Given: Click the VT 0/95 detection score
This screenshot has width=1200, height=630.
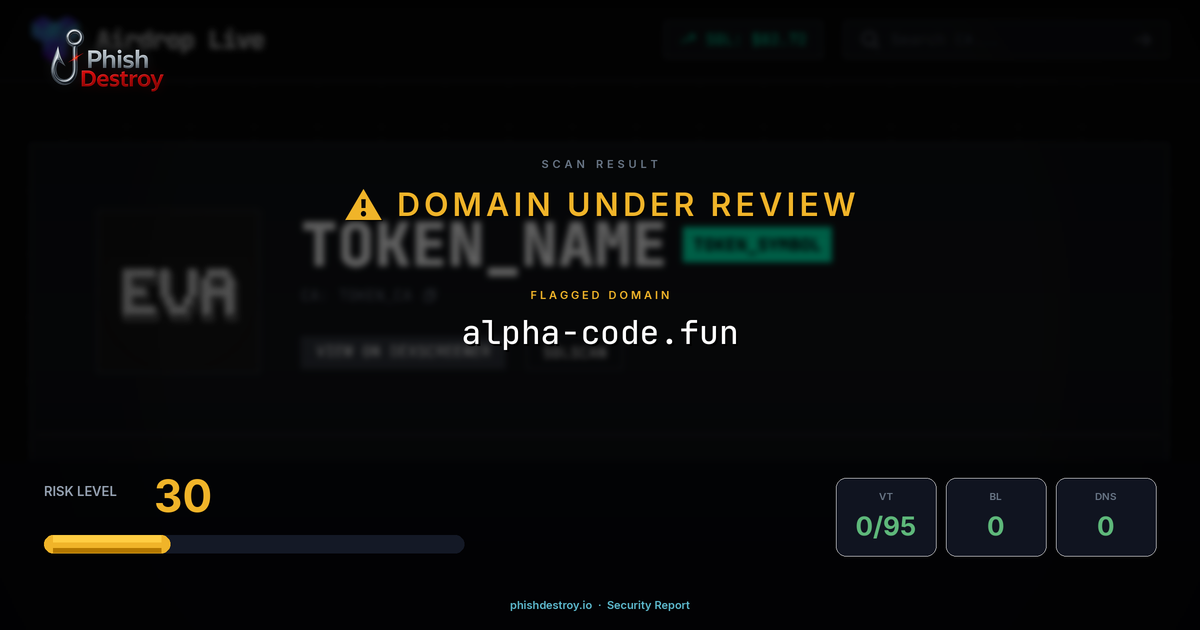Looking at the screenshot, I should coord(886,526).
